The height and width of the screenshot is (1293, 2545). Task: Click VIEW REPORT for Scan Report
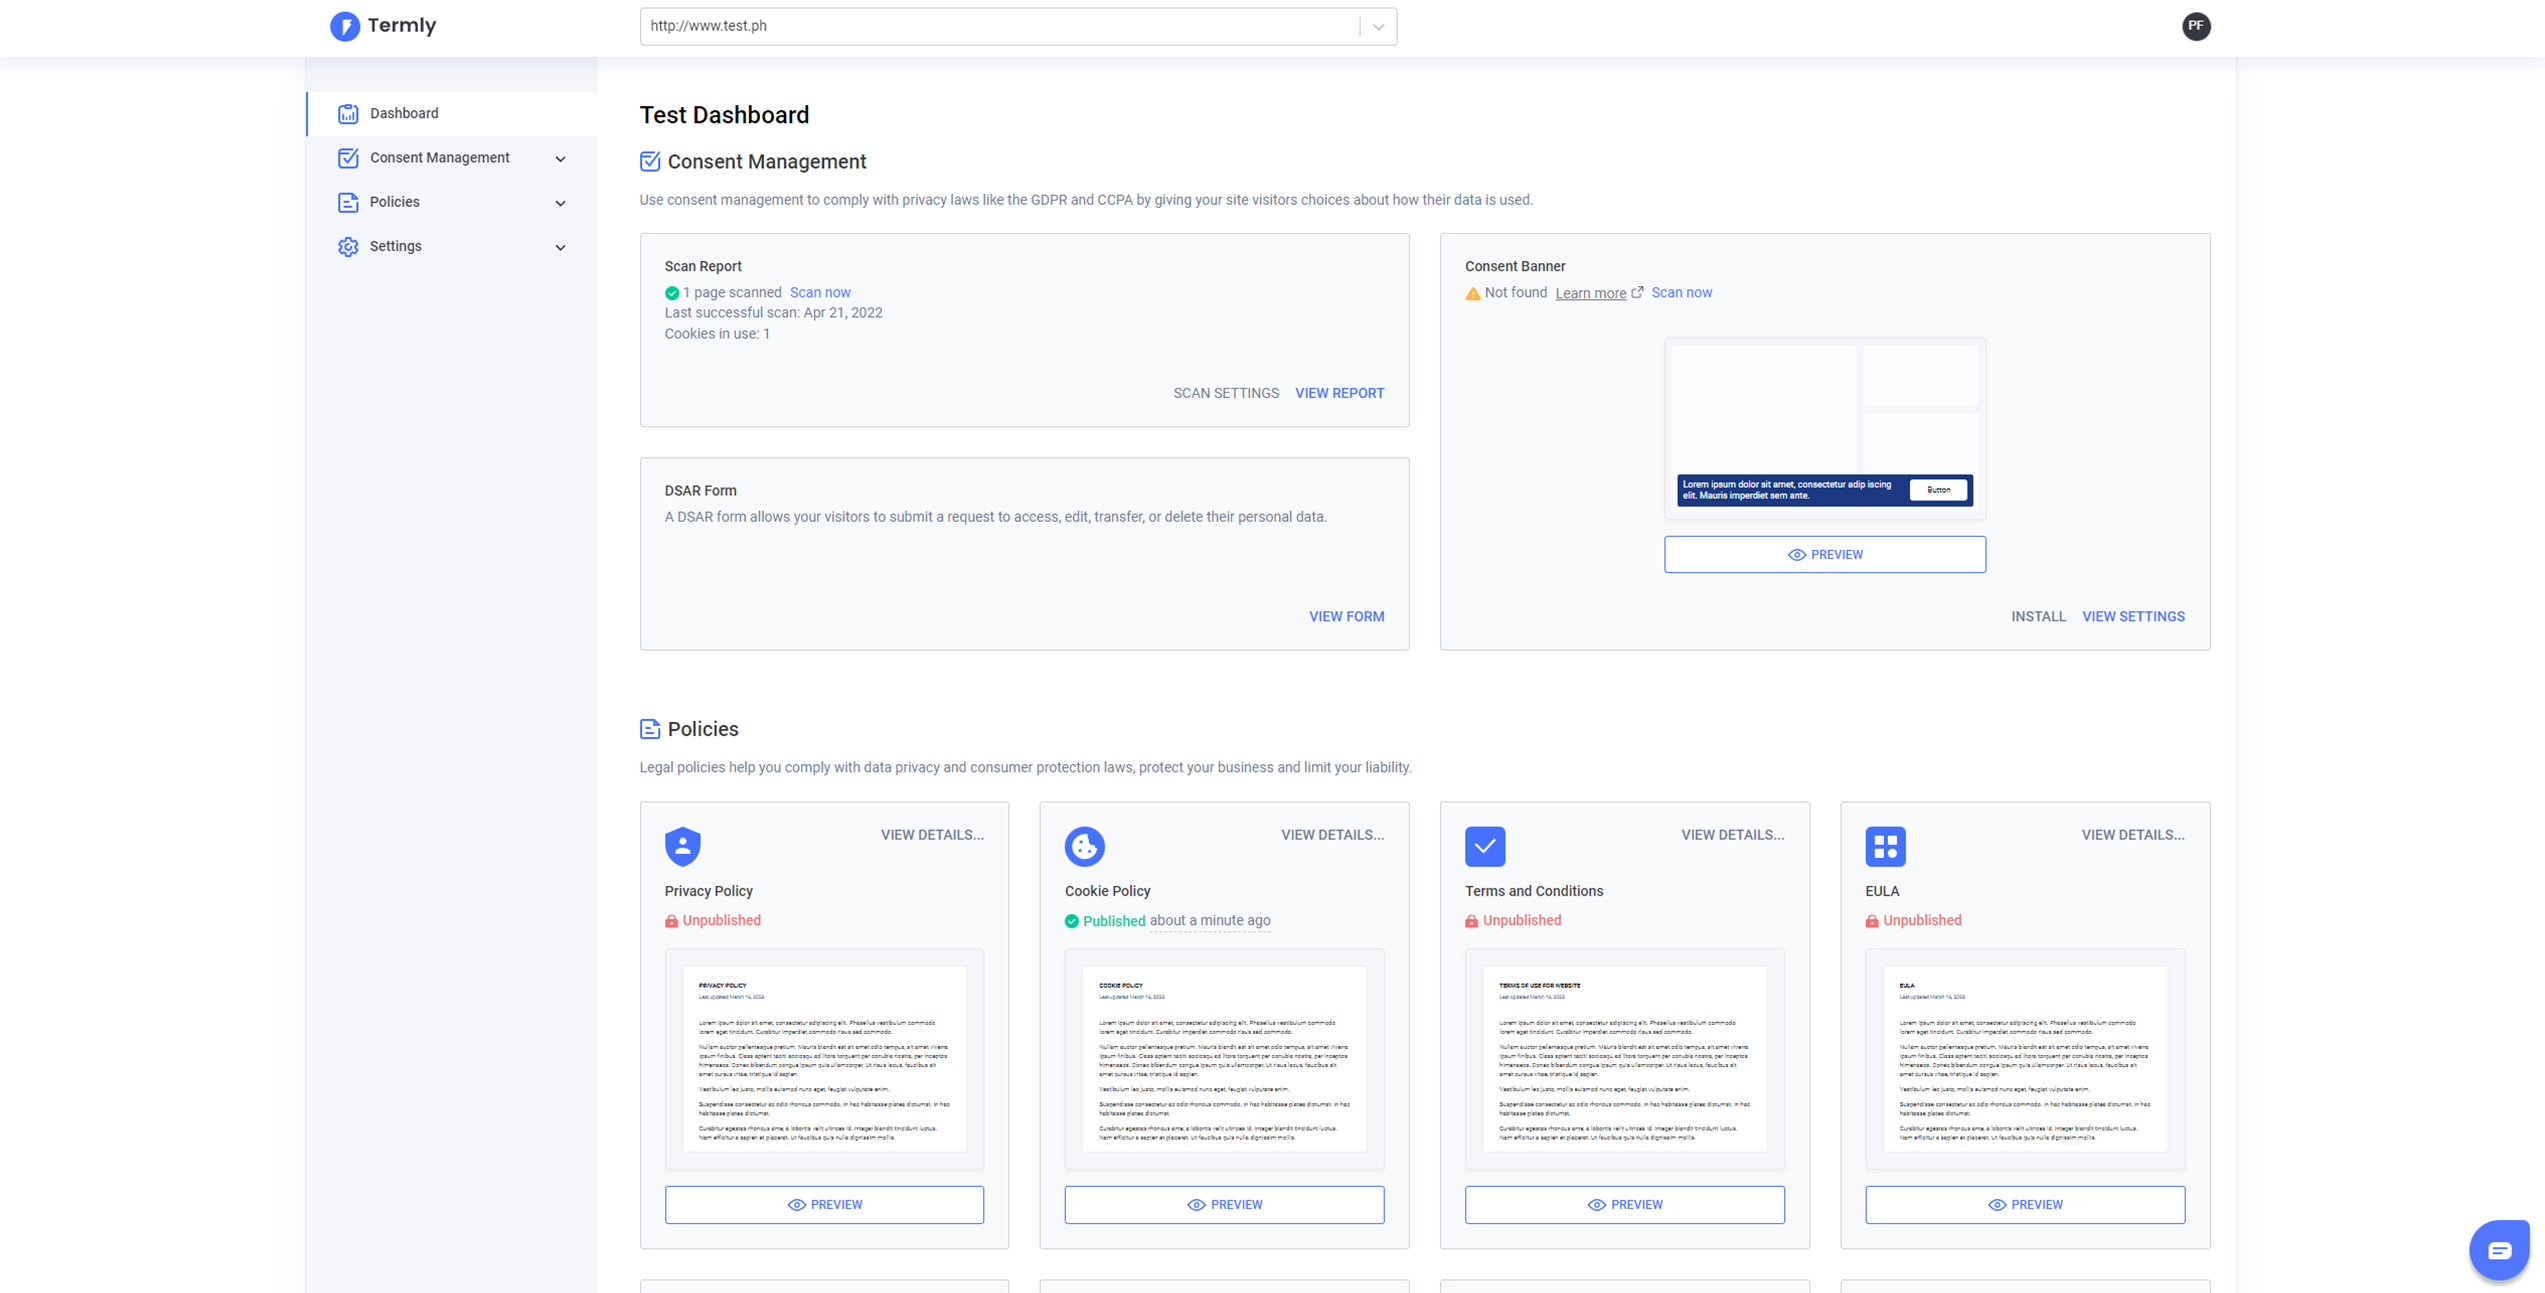click(x=1338, y=394)
